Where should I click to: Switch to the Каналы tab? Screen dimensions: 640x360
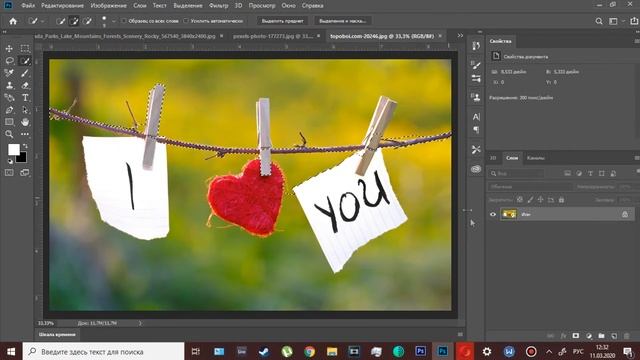pos(536,158)
